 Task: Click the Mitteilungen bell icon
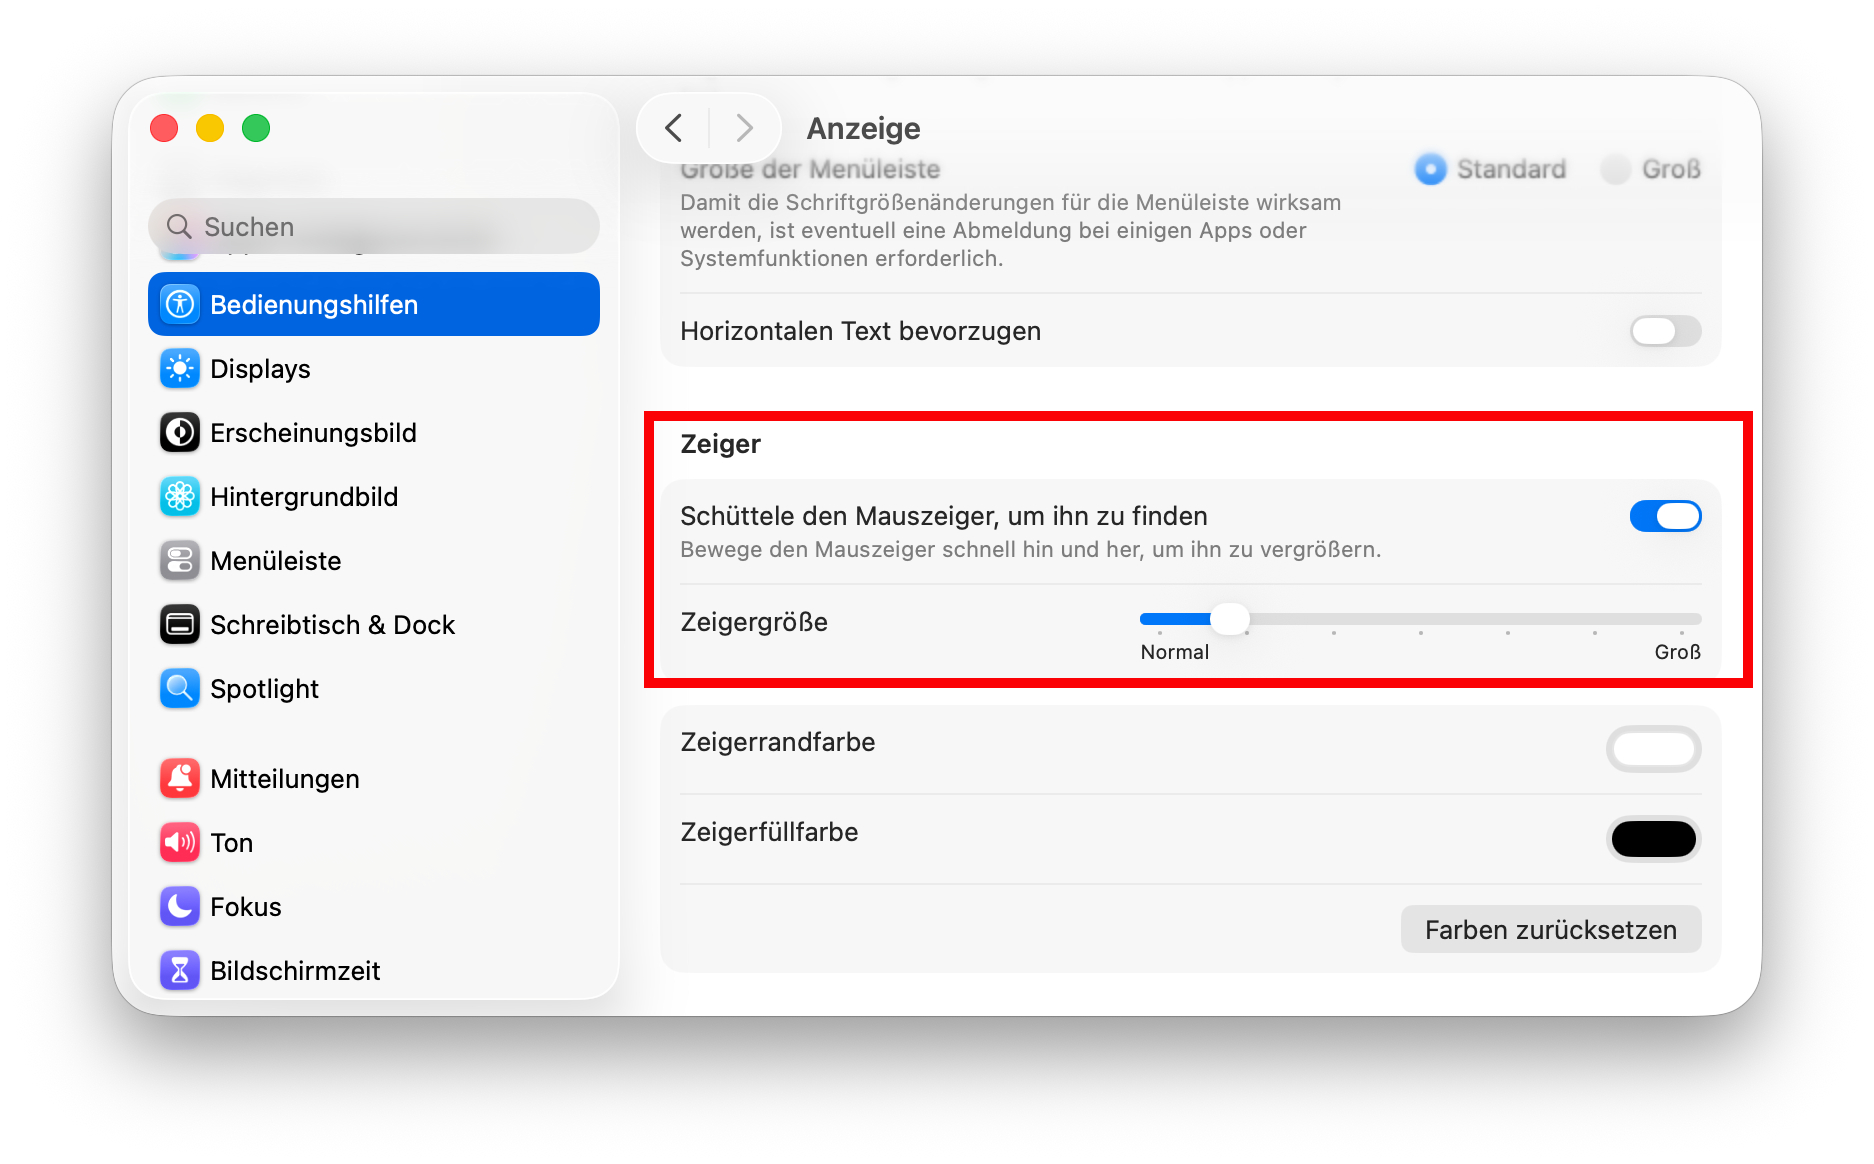(180, 779)
